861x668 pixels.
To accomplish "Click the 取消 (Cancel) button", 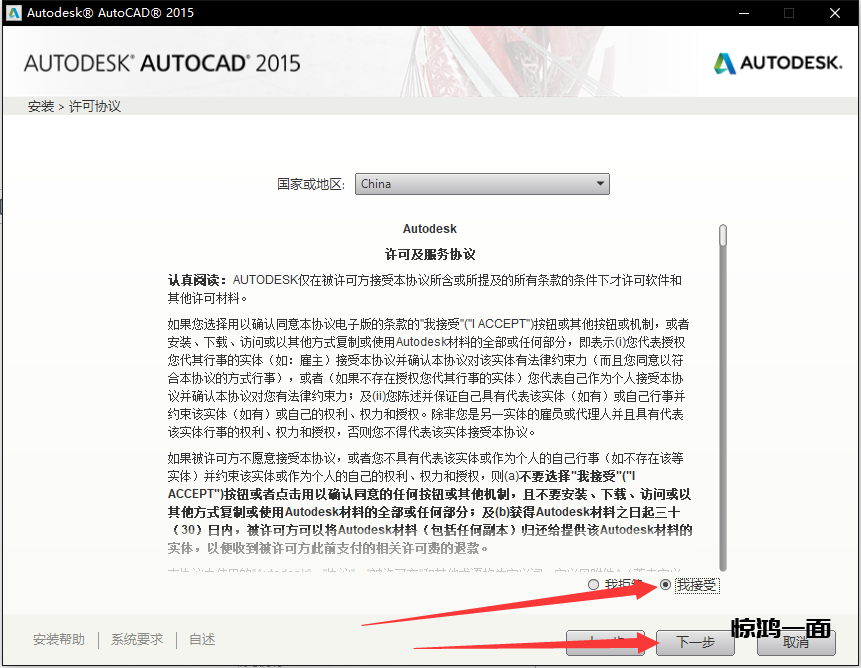I will (797, 642).
